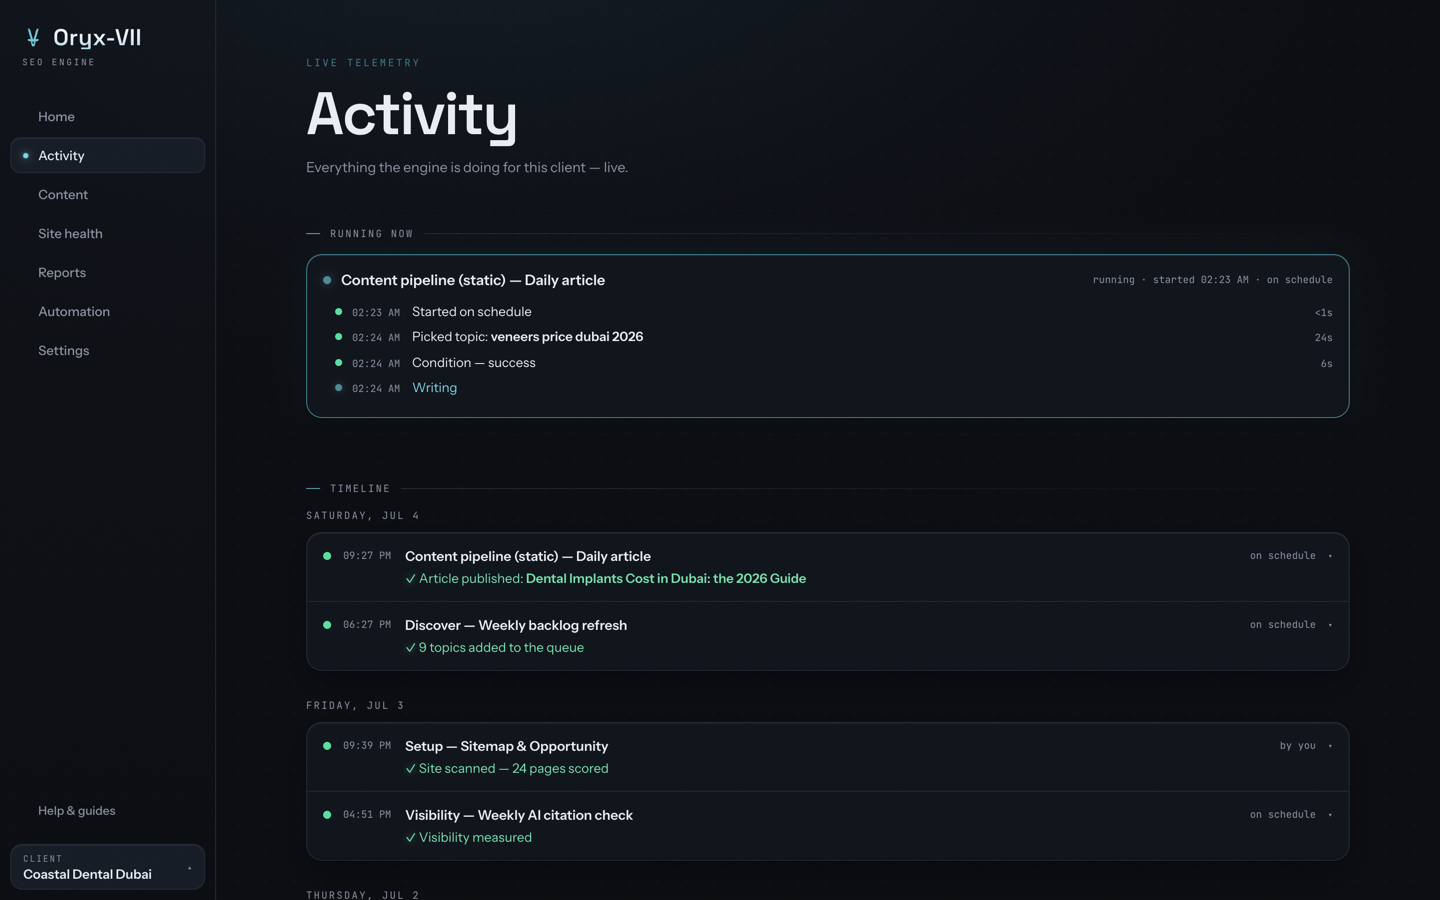
Task: Click the checkmark before 'Site scanned'
Action: point(410,769)
